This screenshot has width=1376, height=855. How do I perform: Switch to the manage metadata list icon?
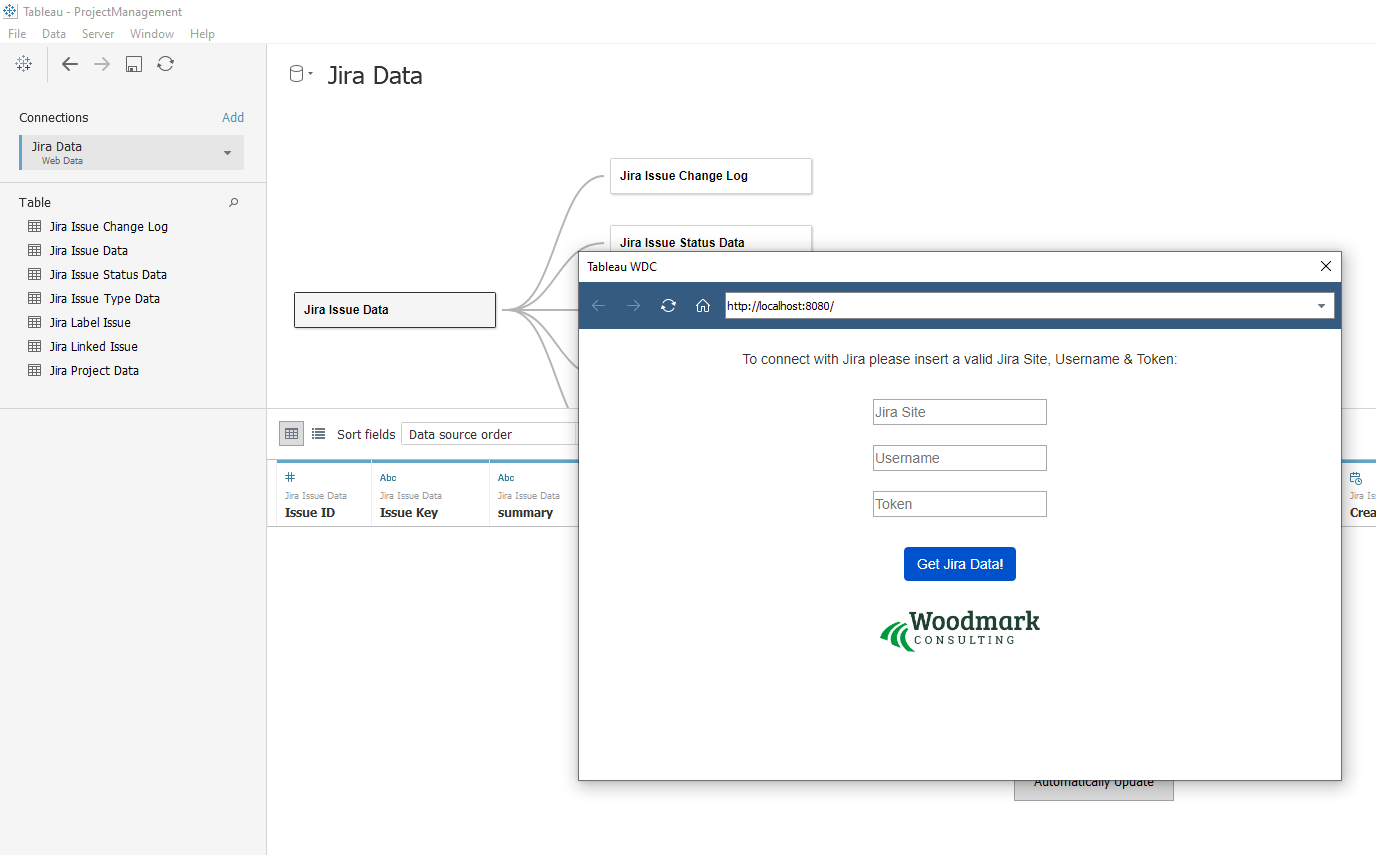click(x=318, y=433)
